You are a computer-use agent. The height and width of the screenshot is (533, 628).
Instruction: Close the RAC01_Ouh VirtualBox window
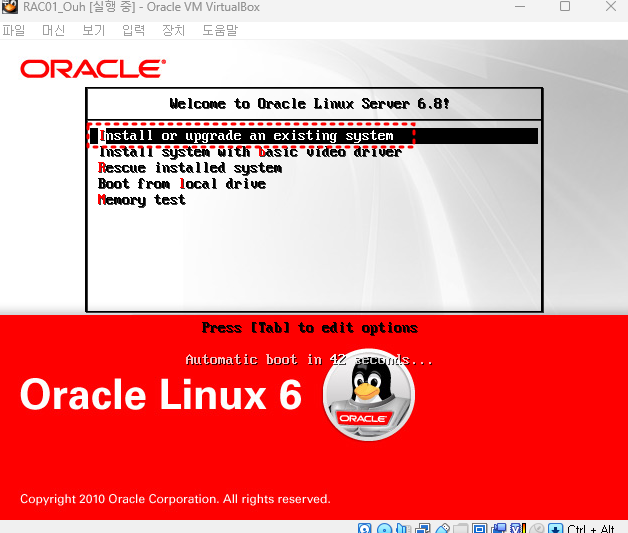(x=611, y=6)
